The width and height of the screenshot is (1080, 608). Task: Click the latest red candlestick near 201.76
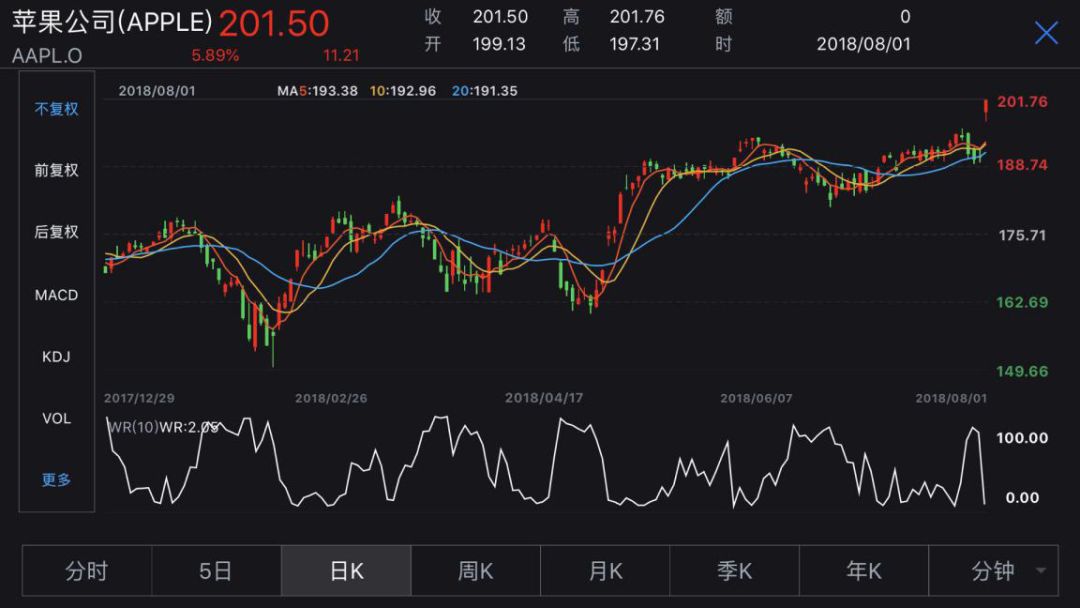point(986,108)
